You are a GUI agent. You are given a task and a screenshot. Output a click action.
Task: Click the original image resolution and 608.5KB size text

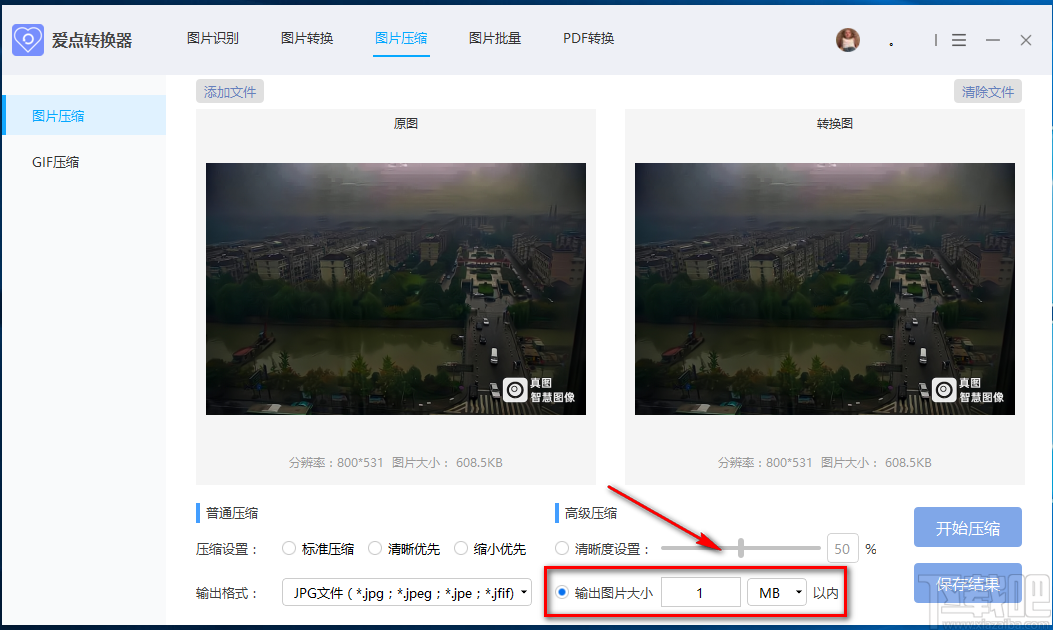(x=396, y=463)
